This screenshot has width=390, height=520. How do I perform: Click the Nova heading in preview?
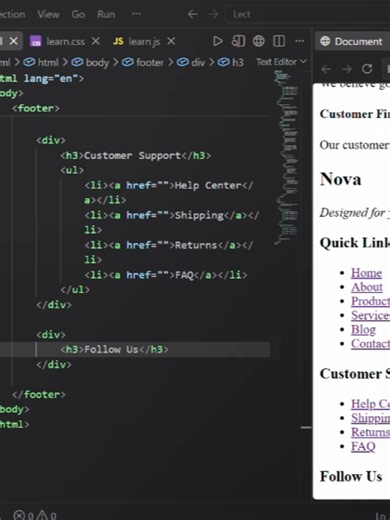tap(340, 179)
